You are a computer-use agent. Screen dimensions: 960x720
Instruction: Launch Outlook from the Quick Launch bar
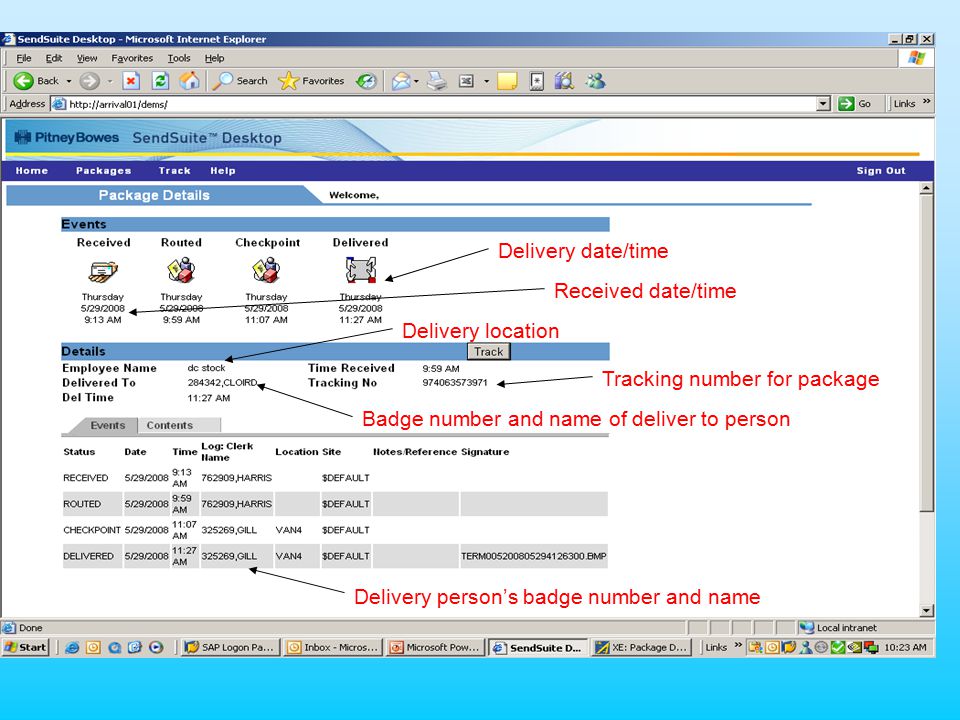point(93,647)
